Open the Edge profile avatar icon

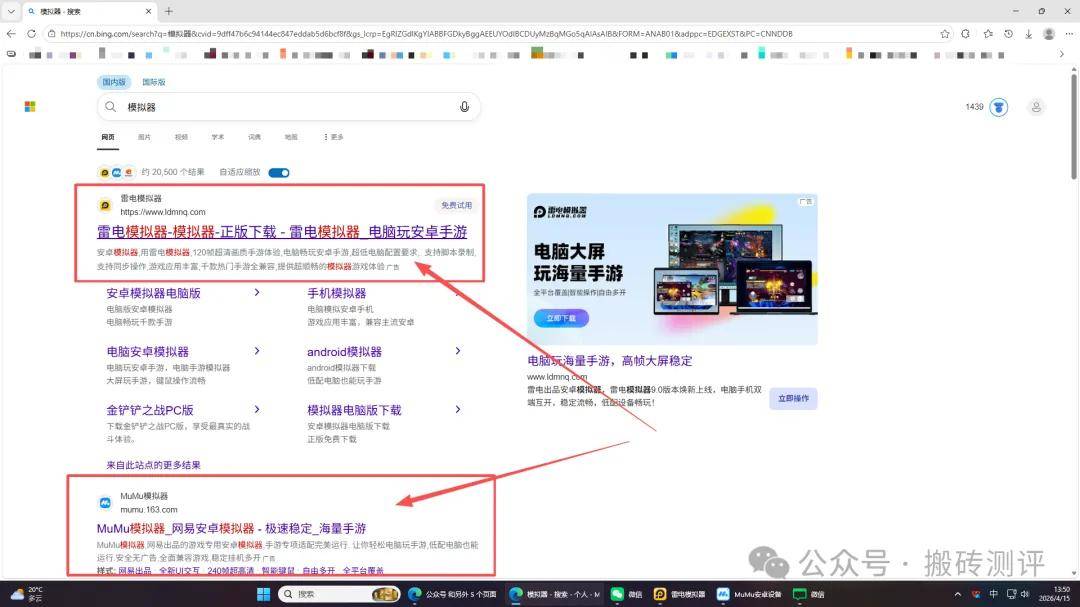pos(1048,33)
